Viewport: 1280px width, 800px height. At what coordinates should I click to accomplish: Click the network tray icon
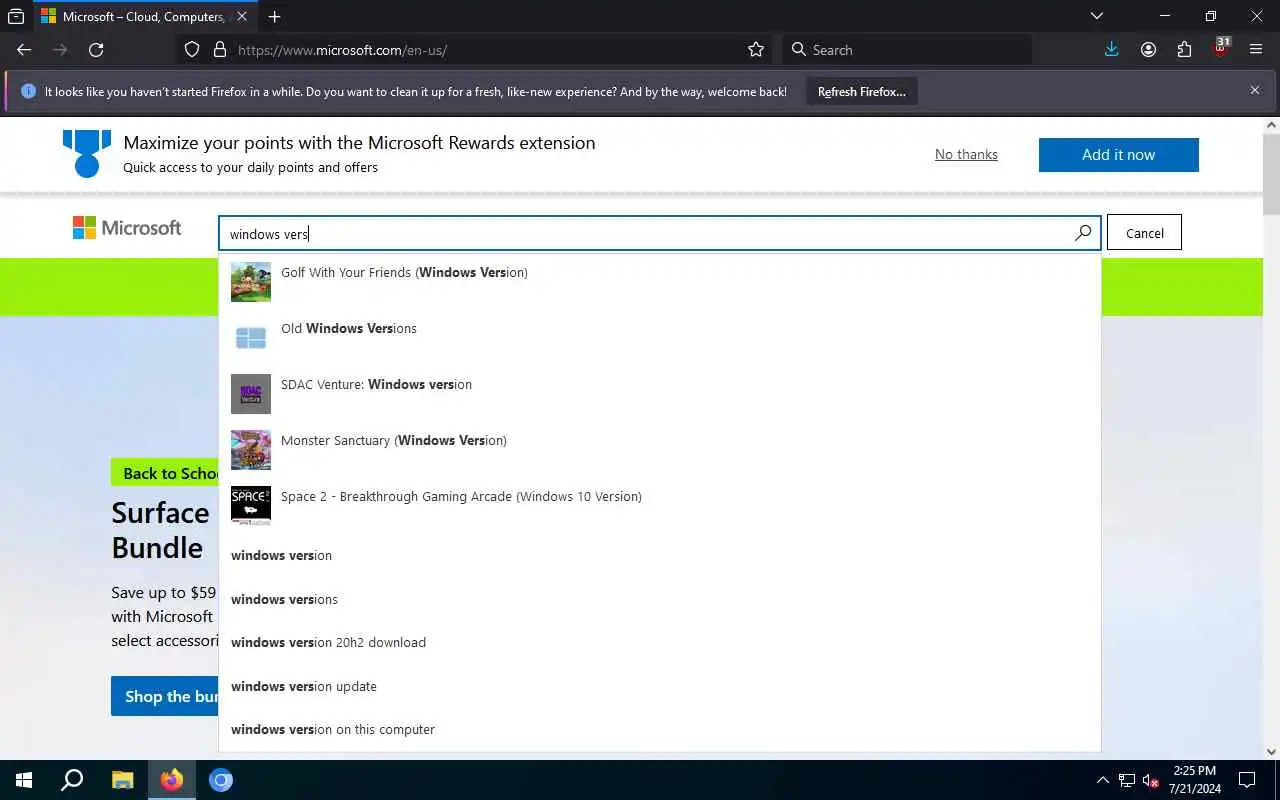[x=1127, y=780]
